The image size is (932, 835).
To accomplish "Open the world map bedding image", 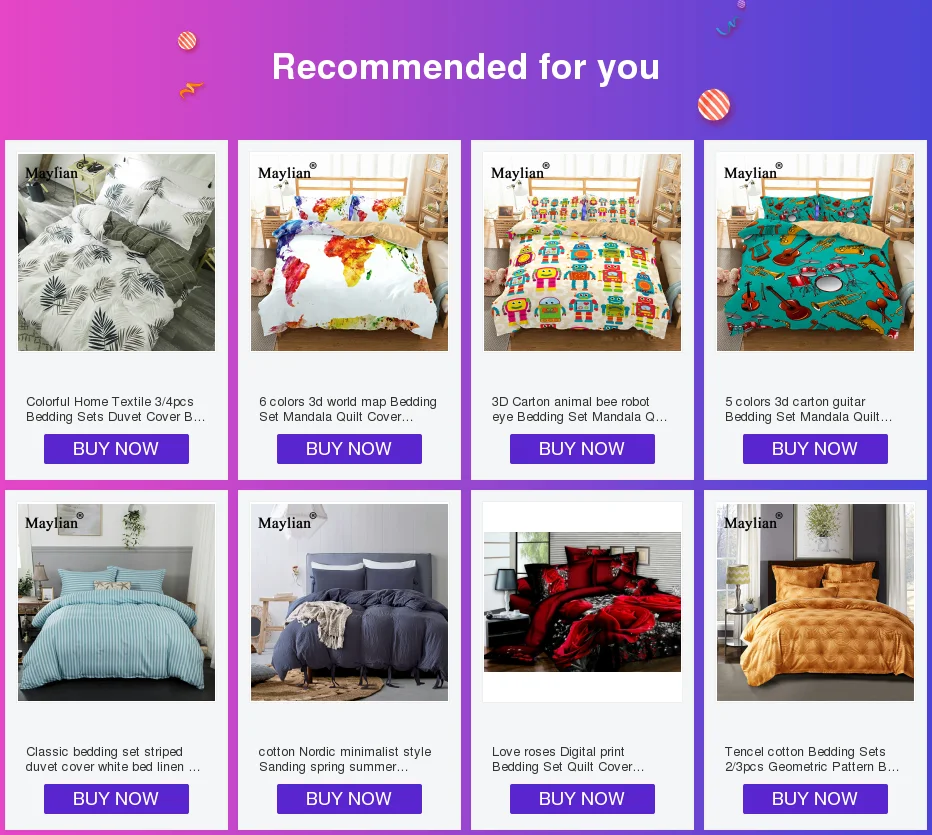I will [350, 252].
